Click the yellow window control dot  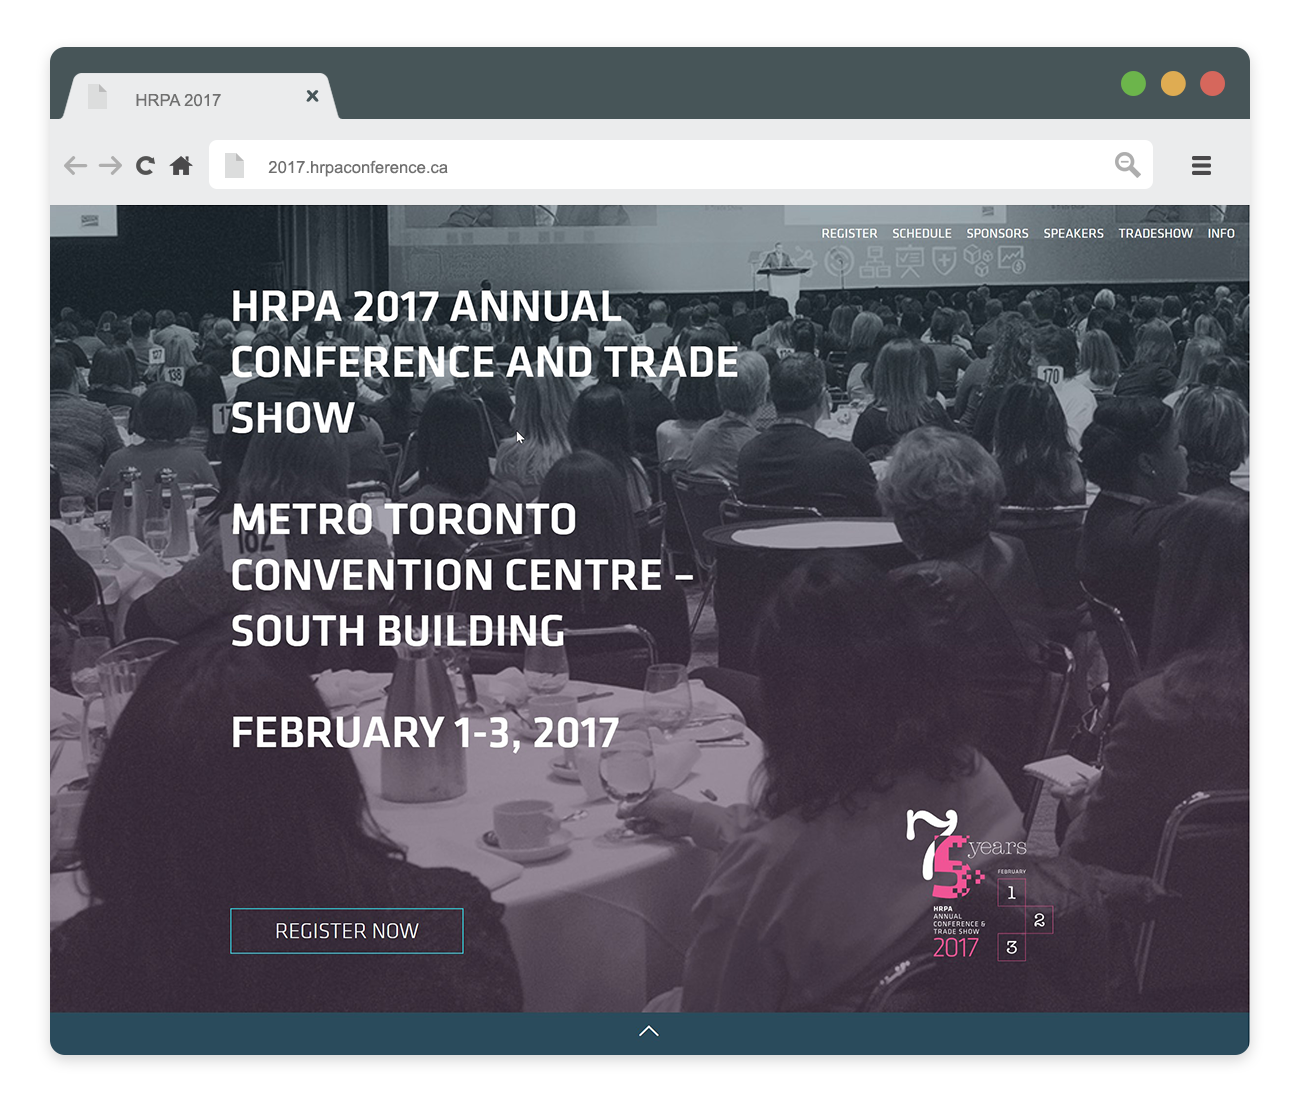point(1173,84)
